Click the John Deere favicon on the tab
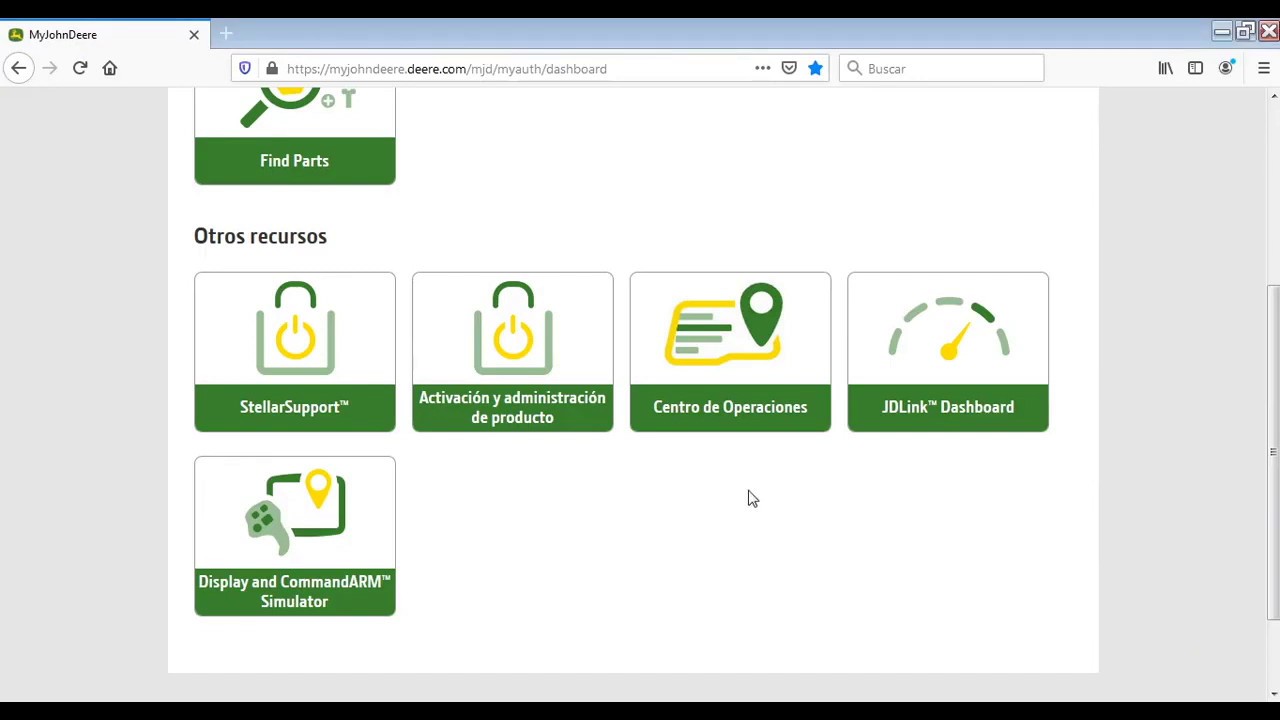The height and width of the screenshot is (720, 1280). pyautogui.click(x=16, y=34)
